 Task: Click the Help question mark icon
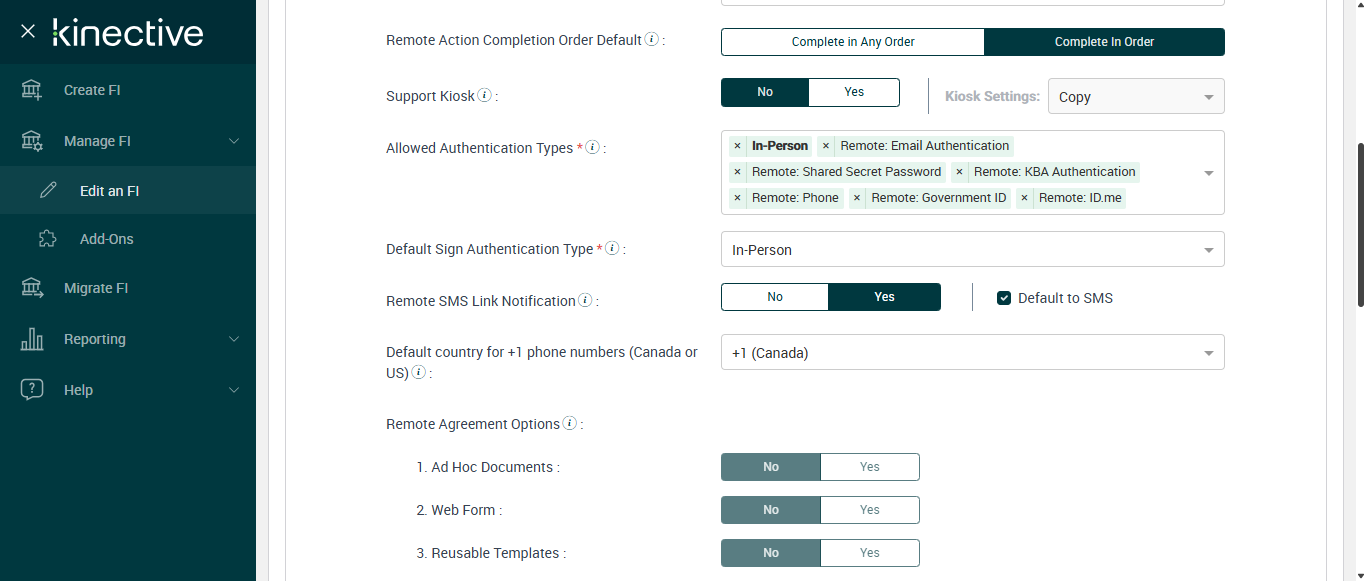click(32, 390)
